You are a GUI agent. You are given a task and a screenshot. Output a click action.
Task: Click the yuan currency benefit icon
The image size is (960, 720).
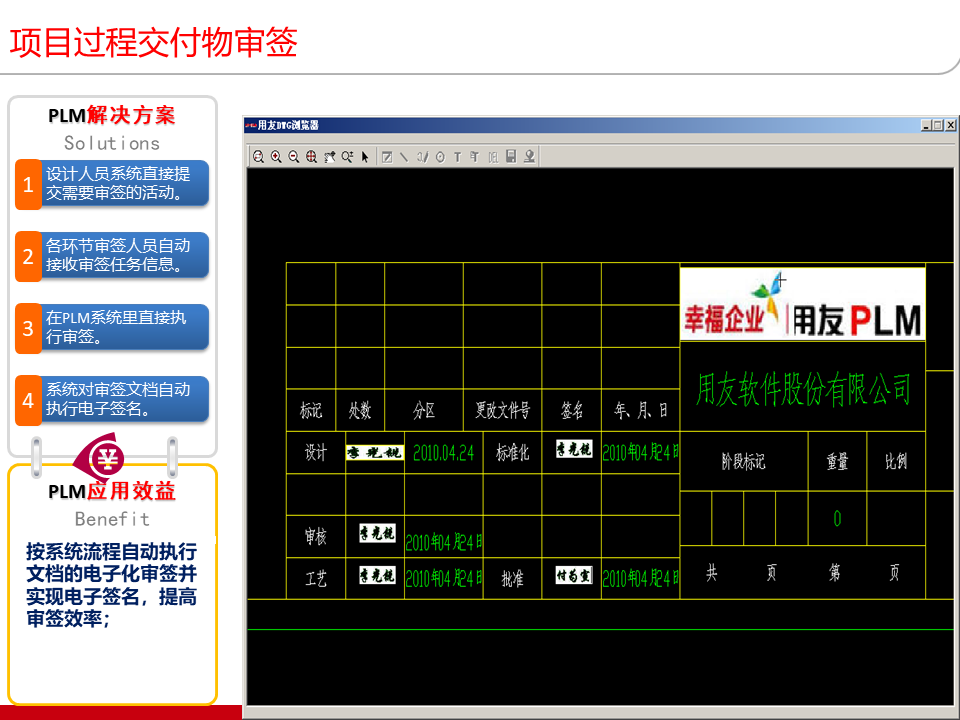click(105, 457)
